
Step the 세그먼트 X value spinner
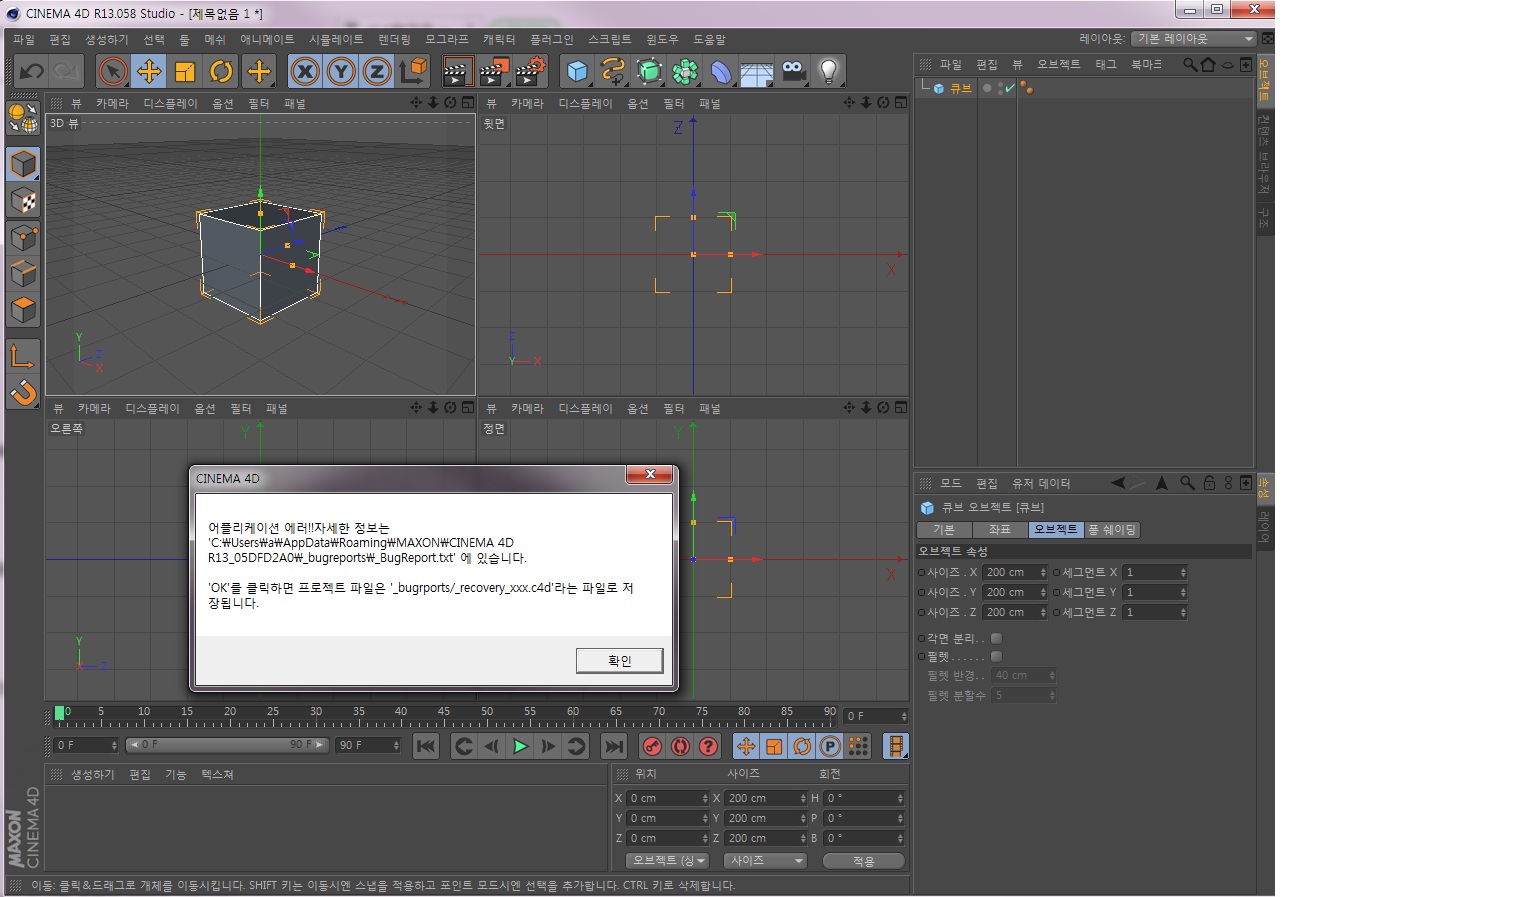[1183, 573]
